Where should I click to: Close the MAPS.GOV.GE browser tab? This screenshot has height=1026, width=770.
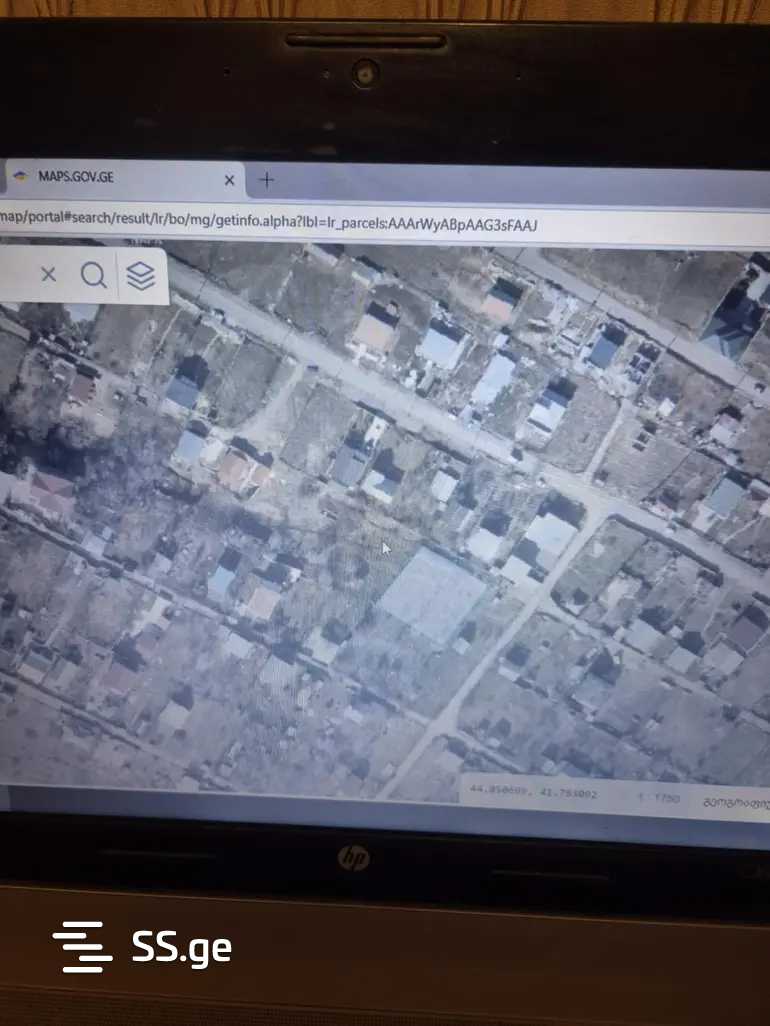click(x=229, y=180)
